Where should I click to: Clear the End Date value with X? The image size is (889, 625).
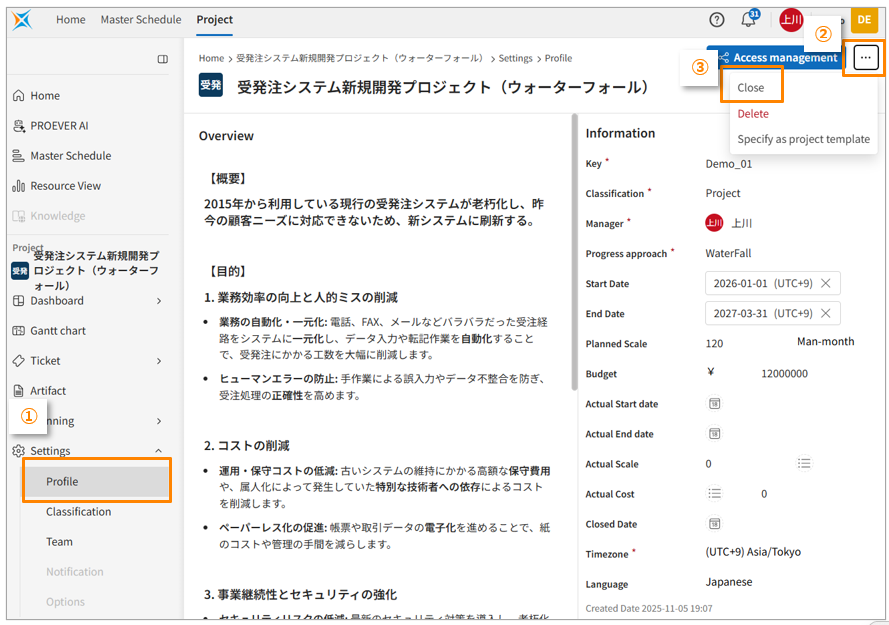pyautogui.click(x=826, y=313)
